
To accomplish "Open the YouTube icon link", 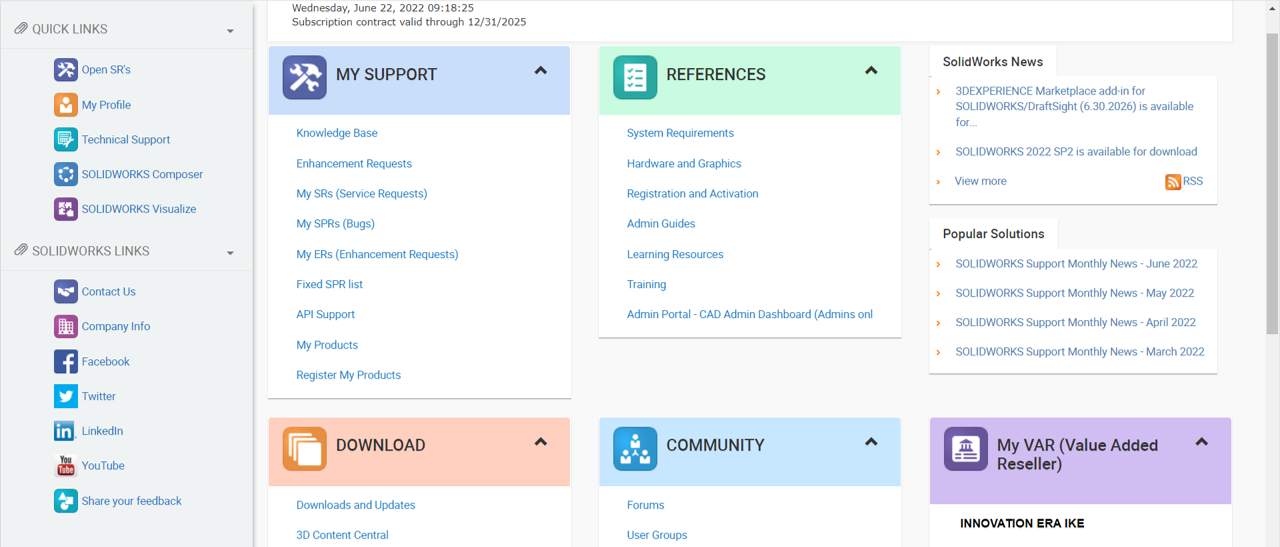I will click(x=65, y=466).
